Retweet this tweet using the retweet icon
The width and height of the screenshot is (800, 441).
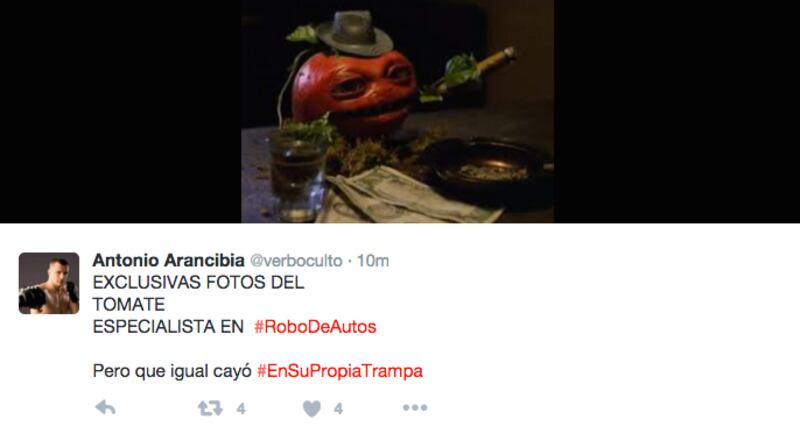[x=210, y=408]
